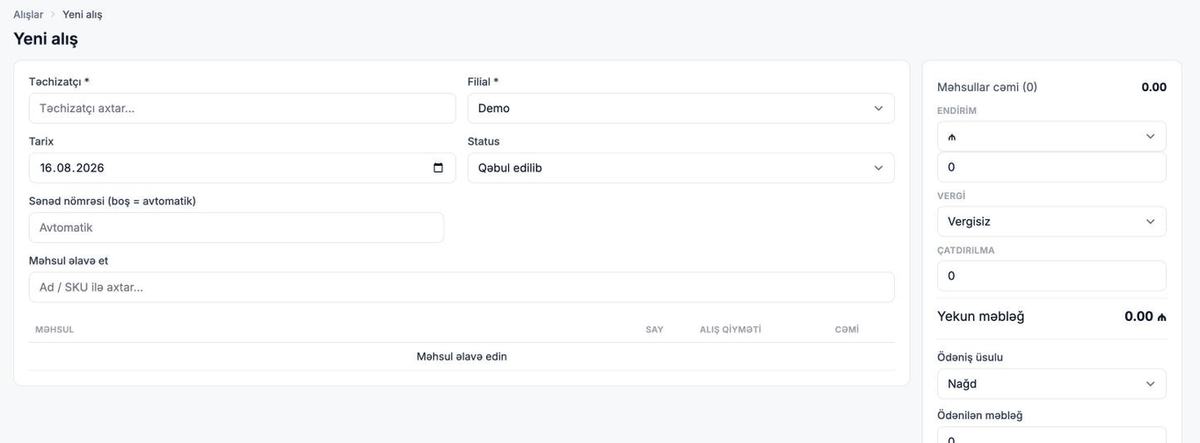
Task: Click the Sənəd nömrəsi Avtomatik input
Action: click(x=236, y=227)
